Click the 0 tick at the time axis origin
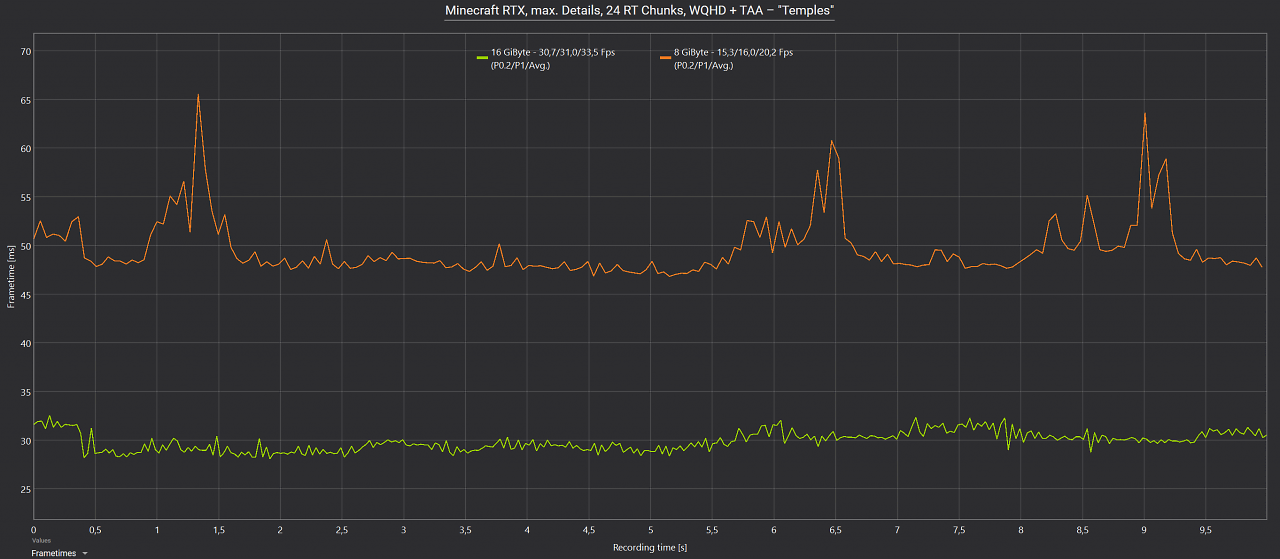The image size is (1280, 559). (34, 530)
